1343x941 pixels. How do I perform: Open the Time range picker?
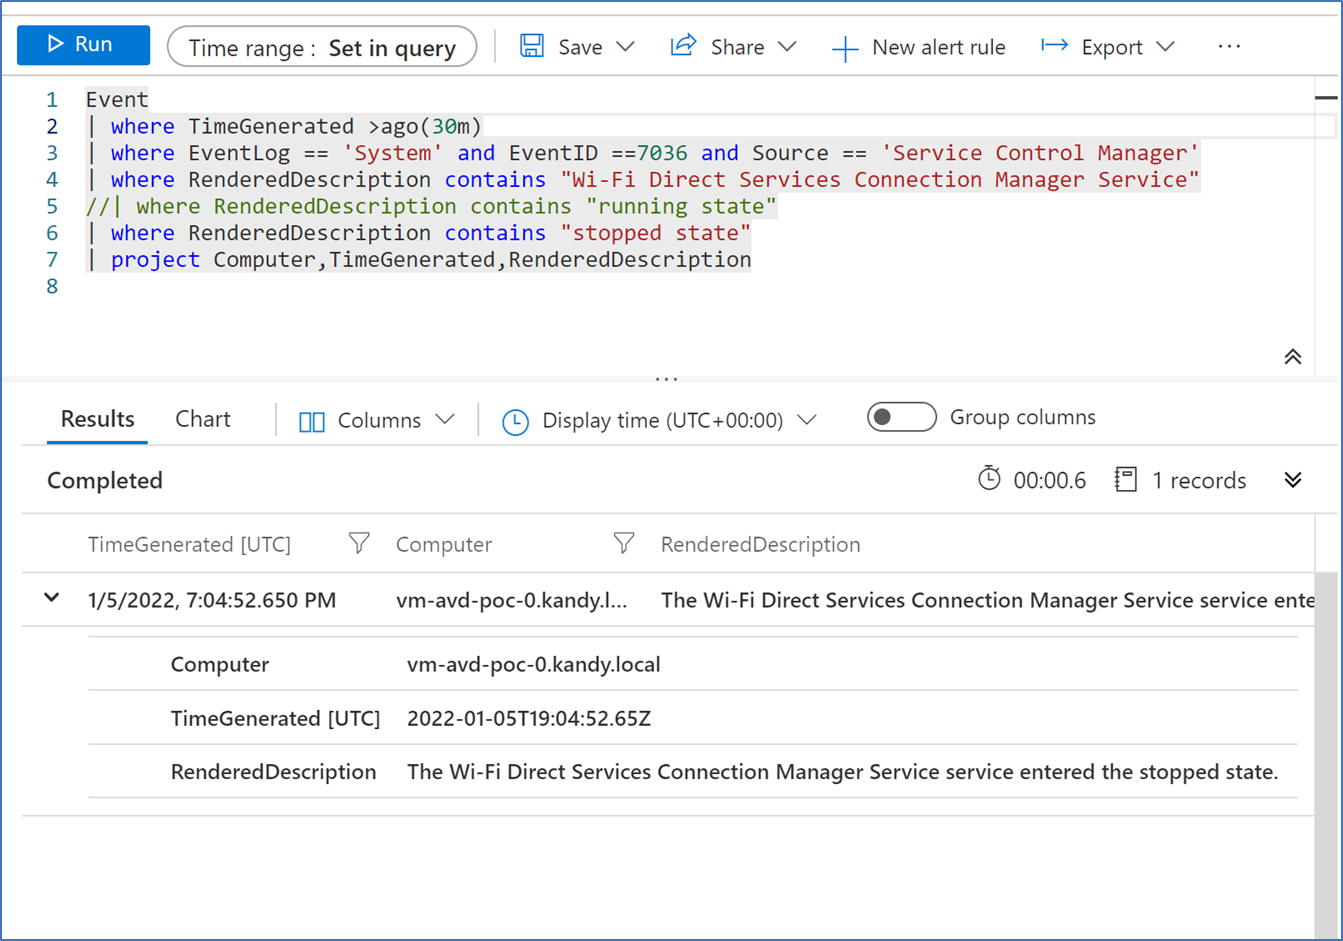pyautogui.click(x=321, y=47)
